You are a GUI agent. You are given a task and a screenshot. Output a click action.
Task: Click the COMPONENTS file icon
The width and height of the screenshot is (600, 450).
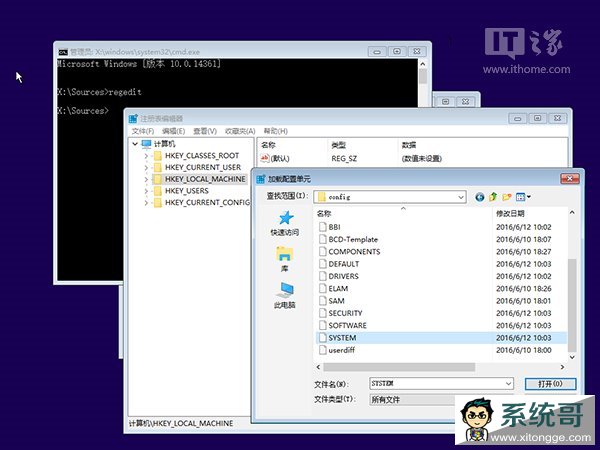point(323,251)
